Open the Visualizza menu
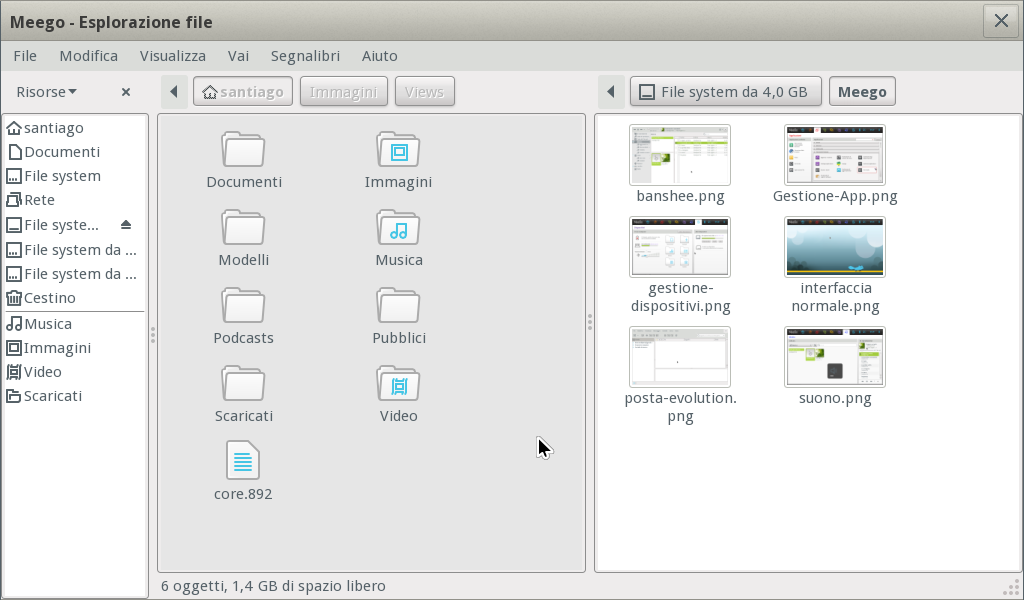Viewport: 1024px width, 600px height. 172,56
